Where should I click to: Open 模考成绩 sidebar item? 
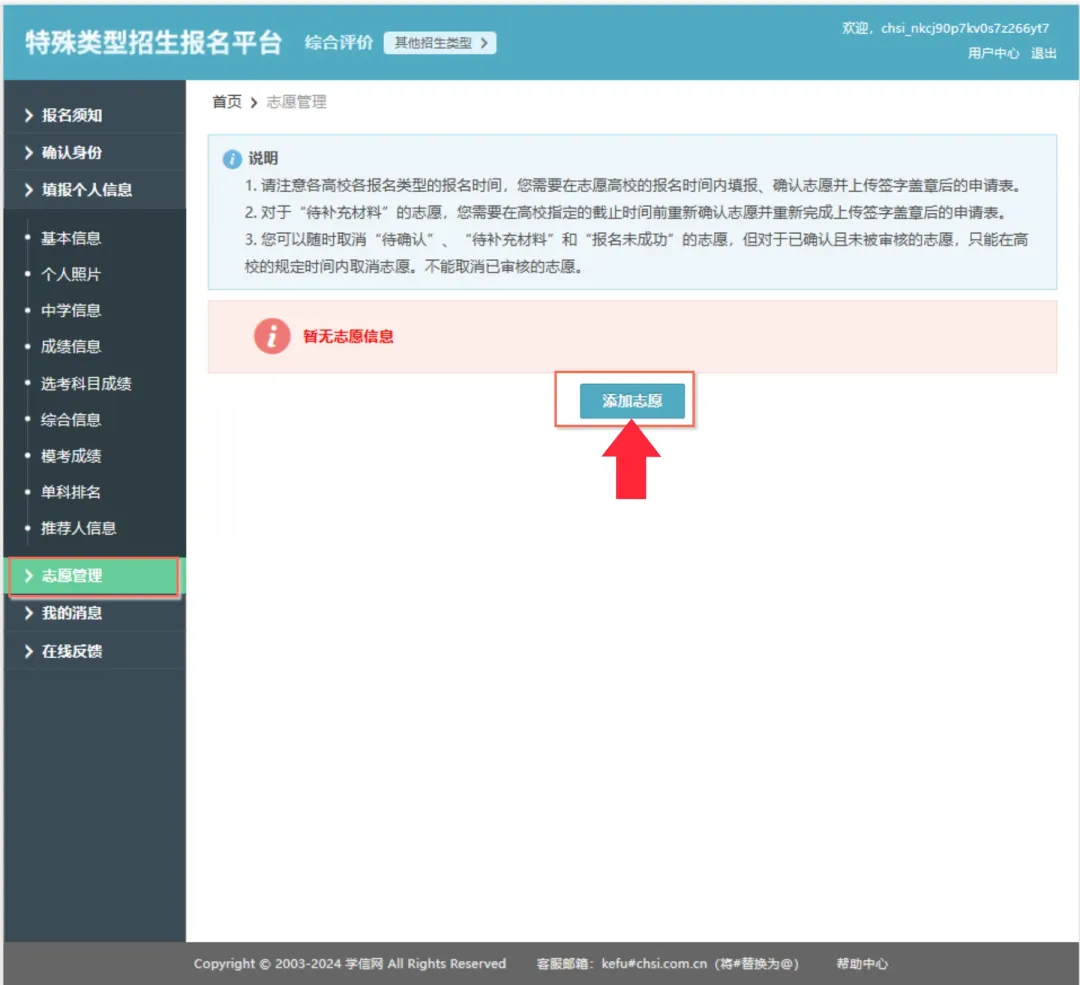(x=71, y=456)
